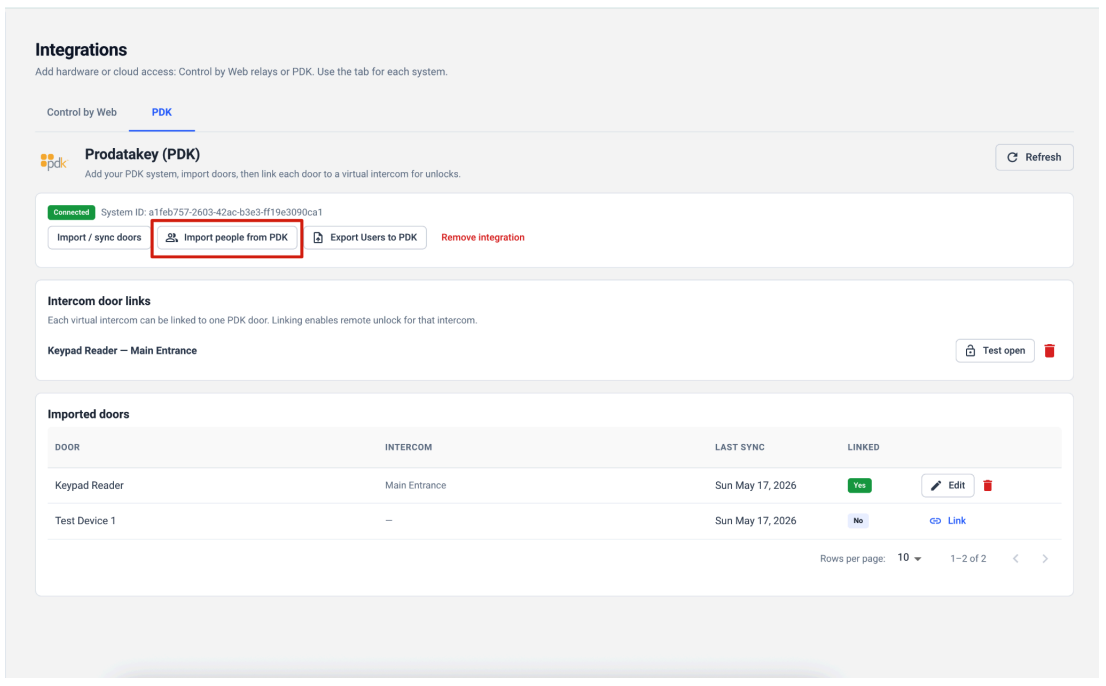This screenshot has width=1106, height=686.
Task: Click Test open button
Action: click(995, 350)
